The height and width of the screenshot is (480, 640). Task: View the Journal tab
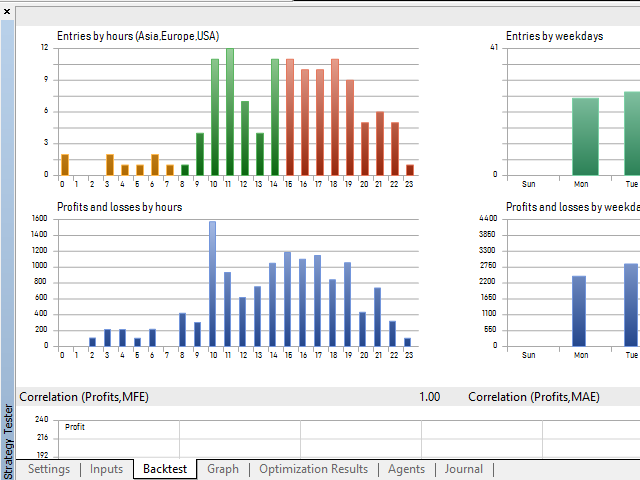point(463,469)
